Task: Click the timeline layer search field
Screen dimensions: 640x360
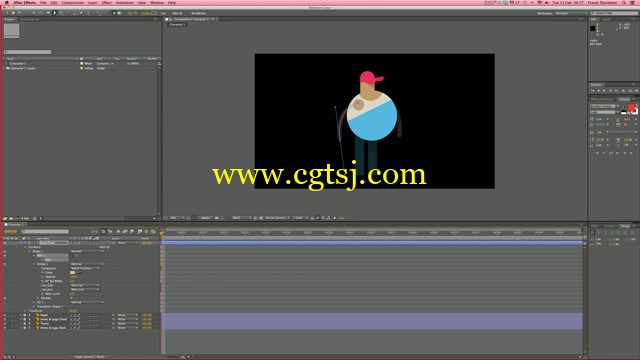Action: pyautogui.click(x=45, y=231)
